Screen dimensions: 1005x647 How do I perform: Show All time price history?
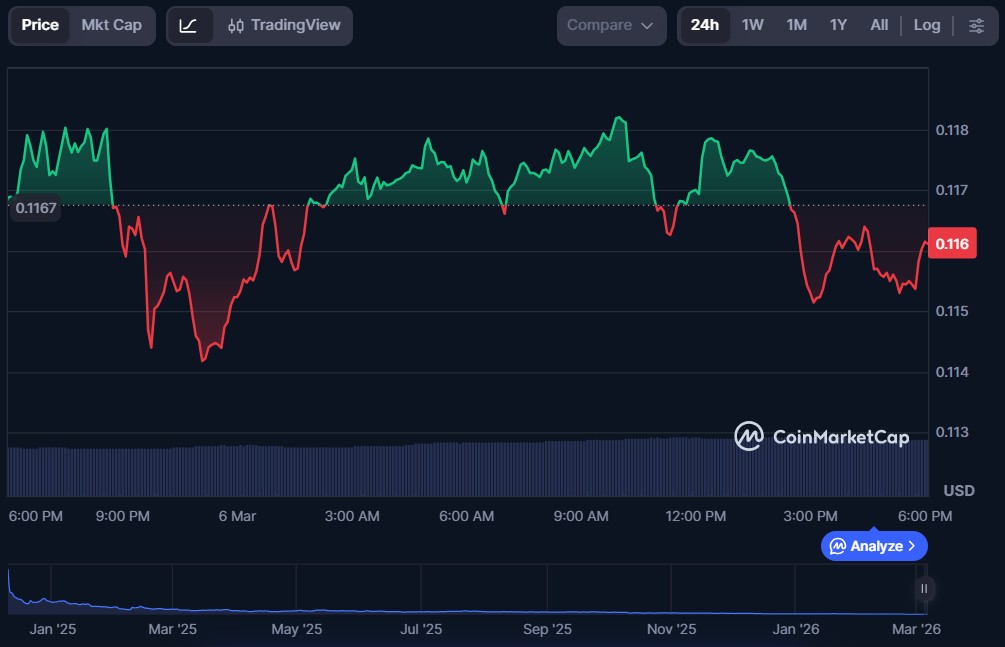coord(879,25)
